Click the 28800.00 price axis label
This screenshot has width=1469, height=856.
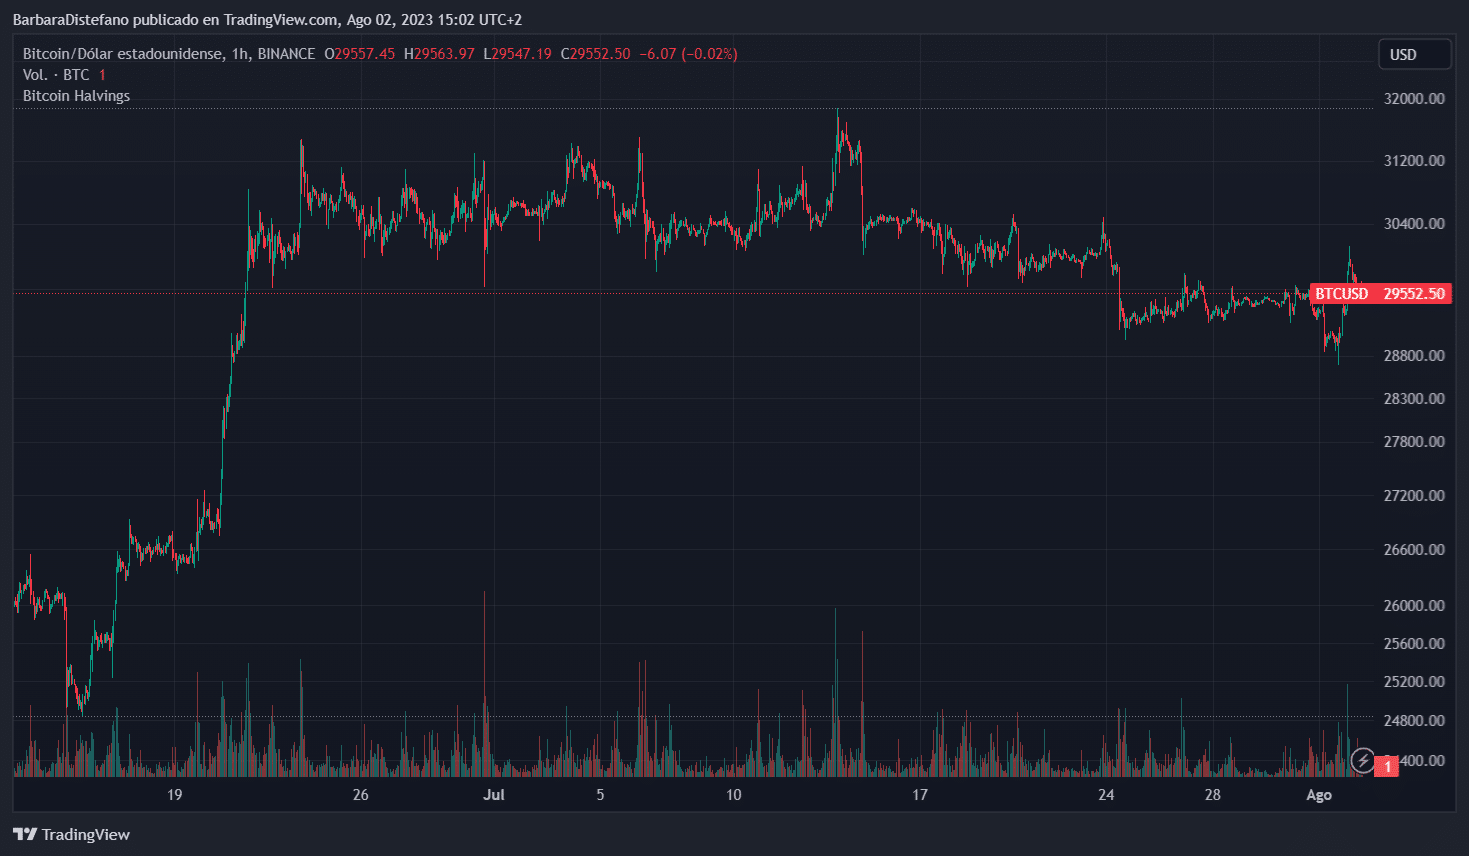(x=1414, y=355)
